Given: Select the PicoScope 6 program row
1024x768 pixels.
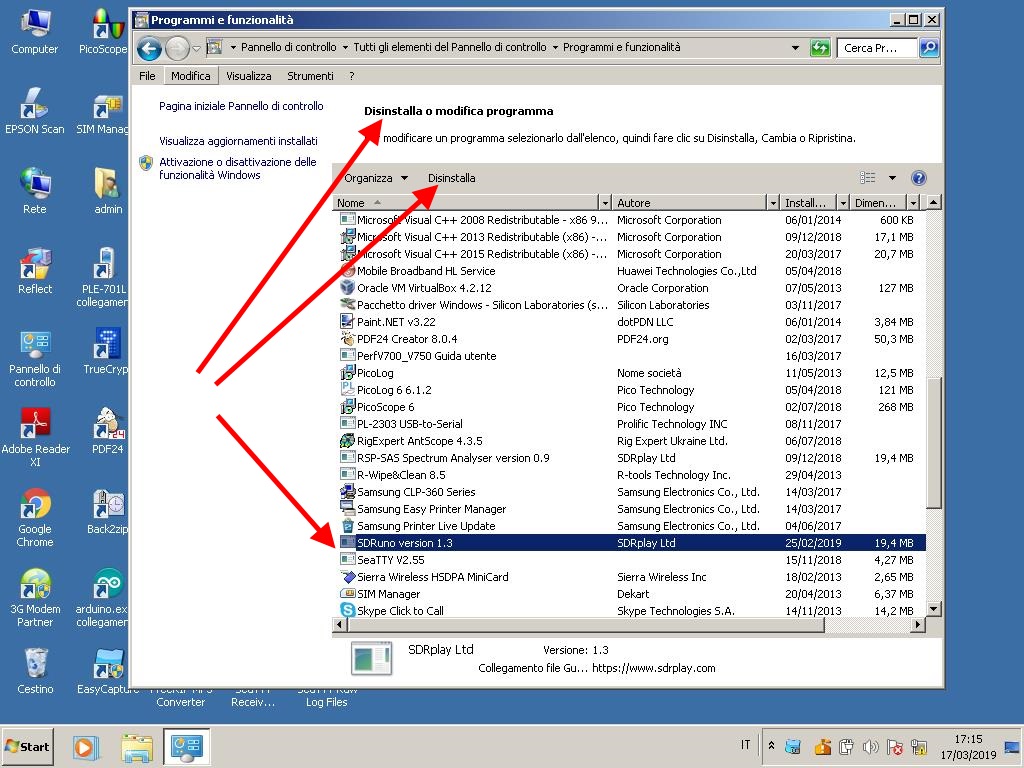Looking at the screenshot, I should (x=630, y=406).
